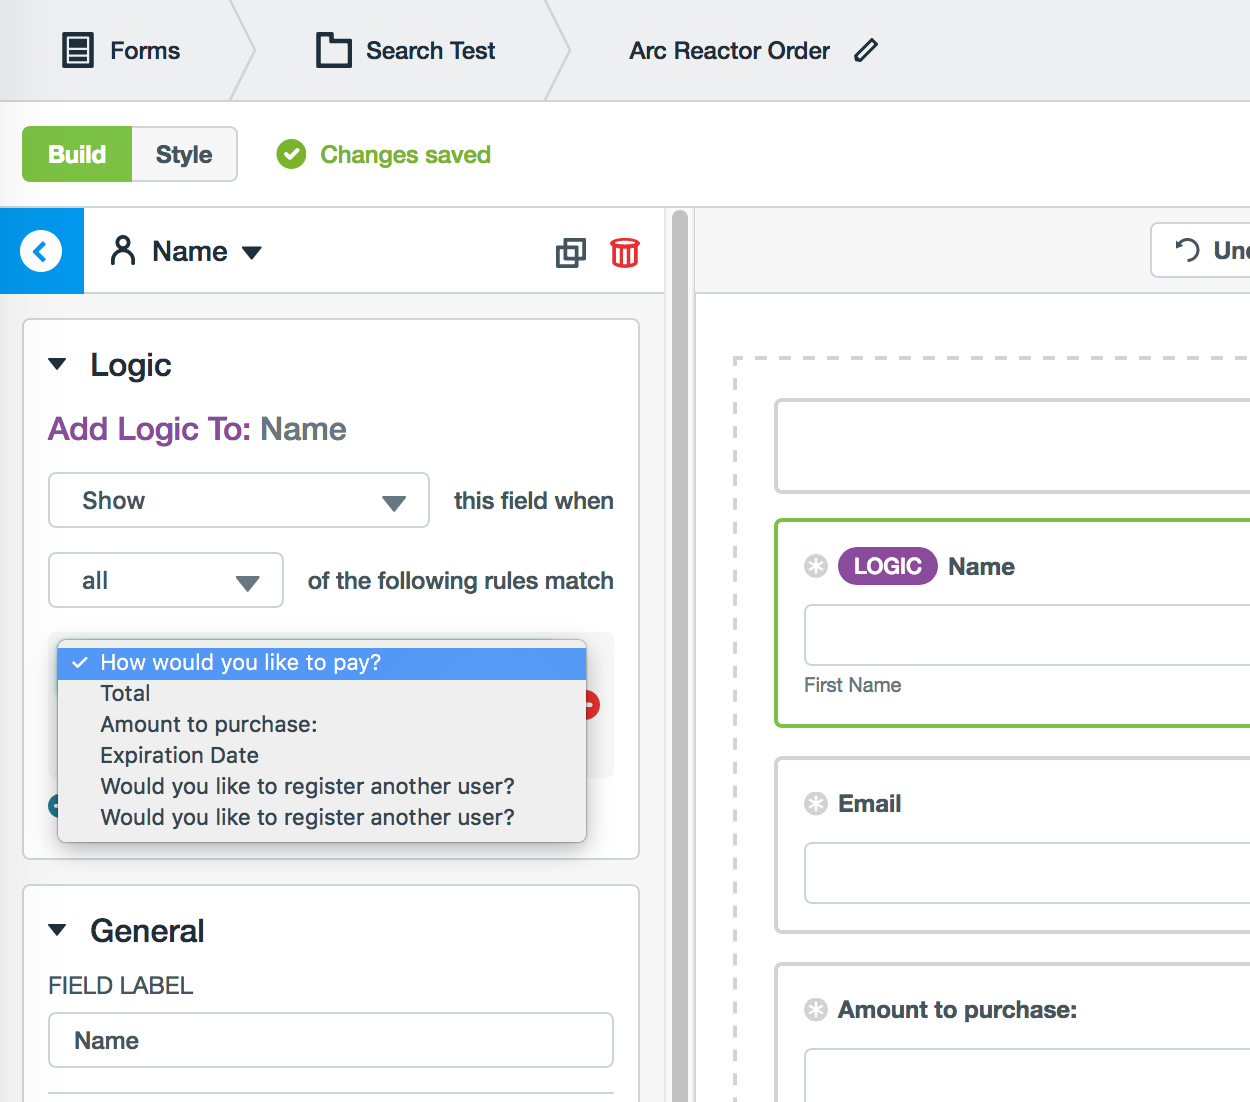This screenshot has width=1250, height=1102.
Task: Click the red remove rule icon
Action: coord(592,705)
